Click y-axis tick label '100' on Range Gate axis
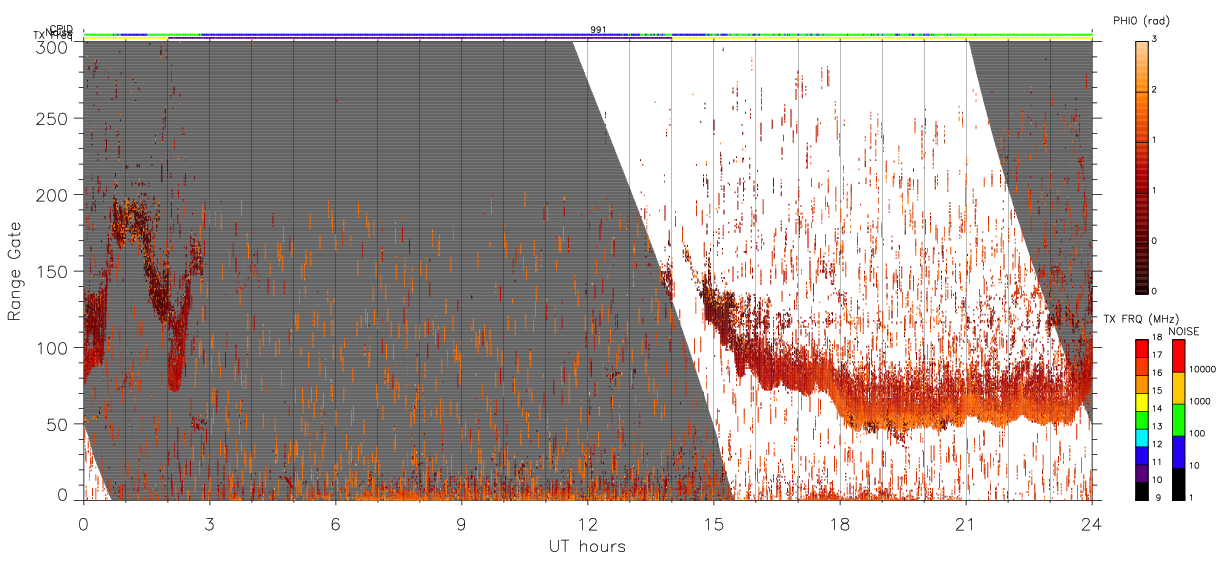Image resolution: width=1228 pixels, height=567 pixels. [52, 348]
